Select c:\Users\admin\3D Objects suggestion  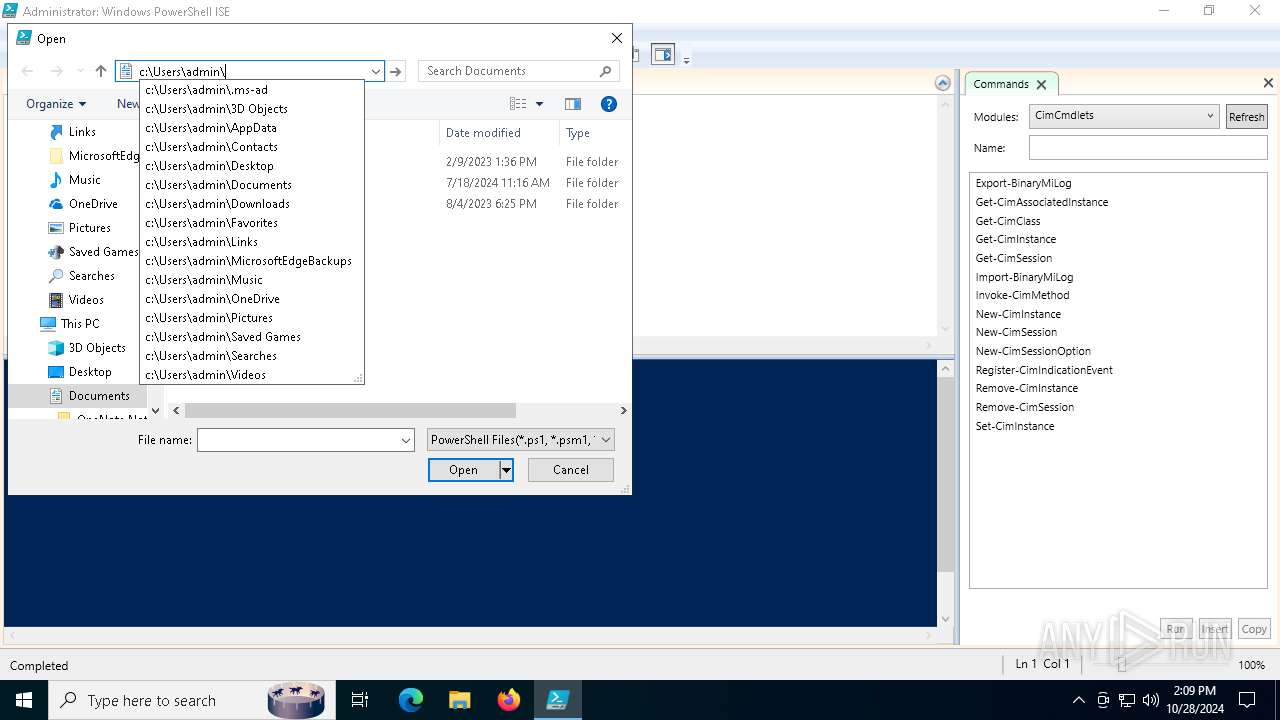pyautogui.click(x=252, y=109)
